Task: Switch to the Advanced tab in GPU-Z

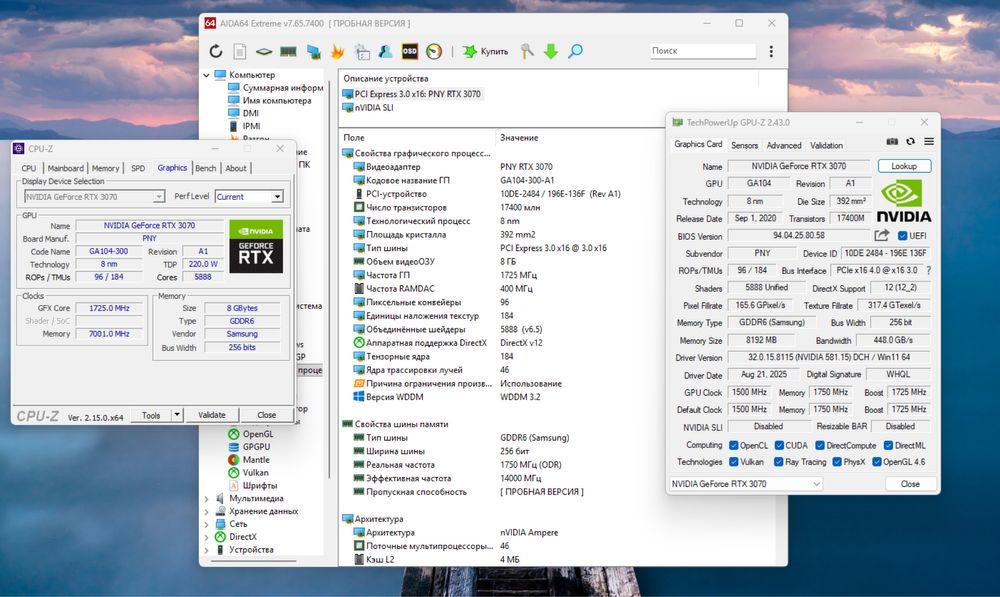Action: [x=784, y=145]
